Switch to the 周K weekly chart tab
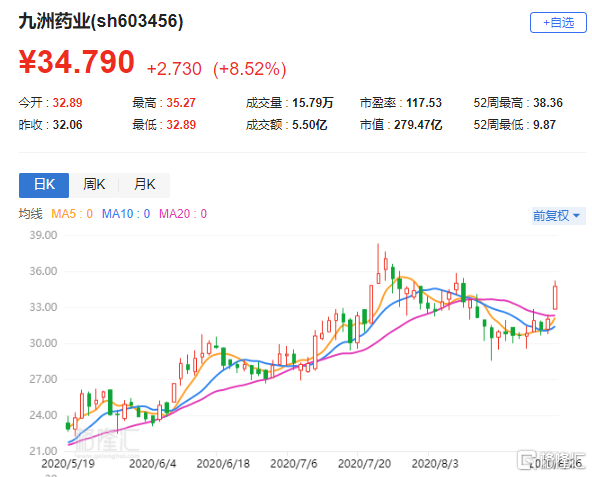 pos(94,185)
